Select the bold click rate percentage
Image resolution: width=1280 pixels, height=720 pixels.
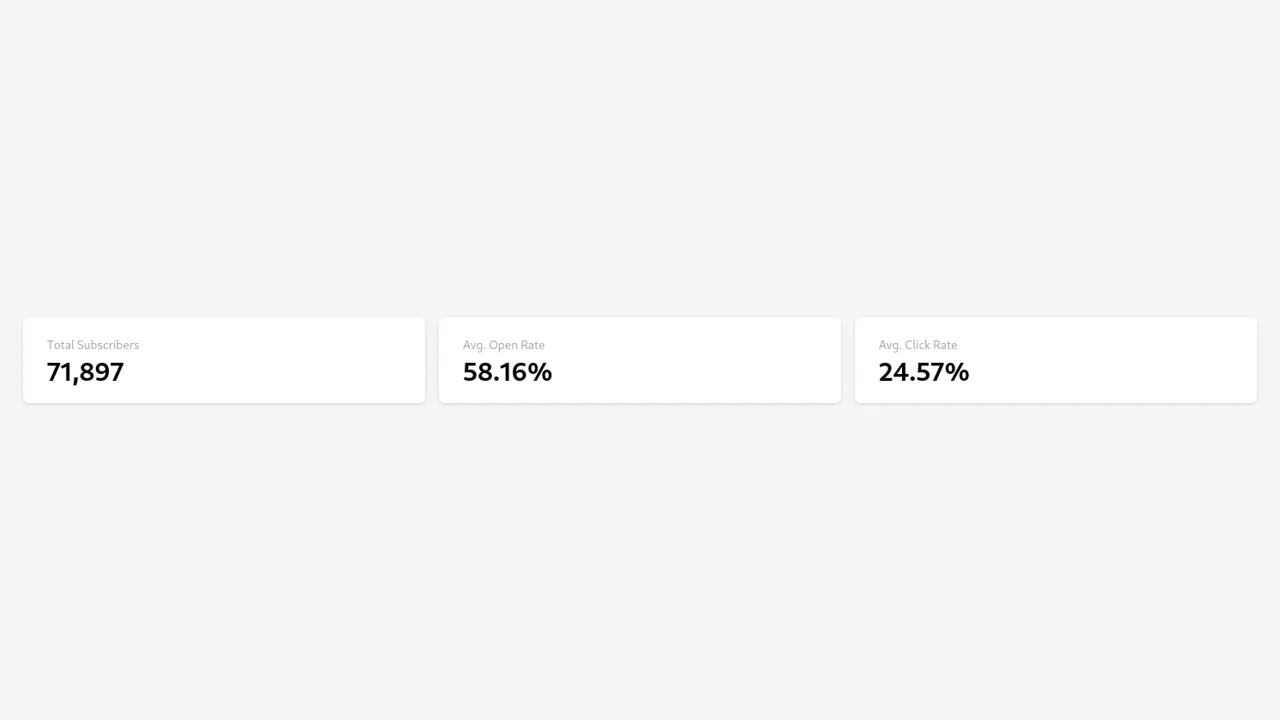coord(923,372)
